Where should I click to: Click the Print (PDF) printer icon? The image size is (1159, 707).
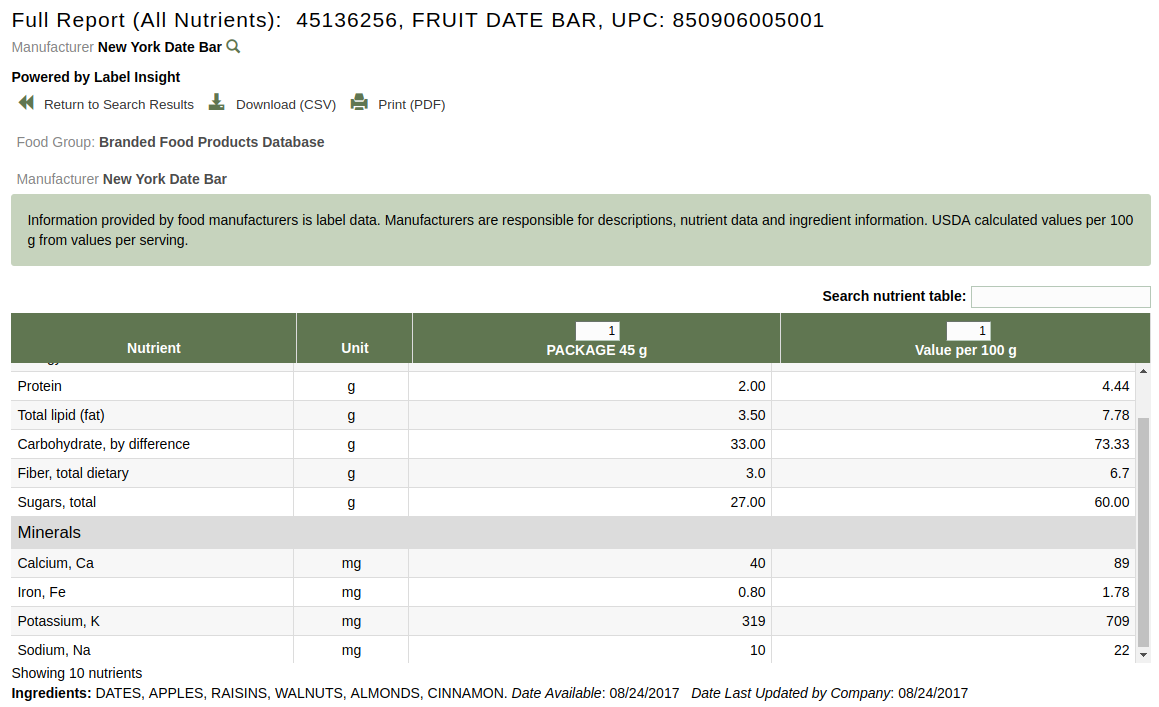point(358,102)
